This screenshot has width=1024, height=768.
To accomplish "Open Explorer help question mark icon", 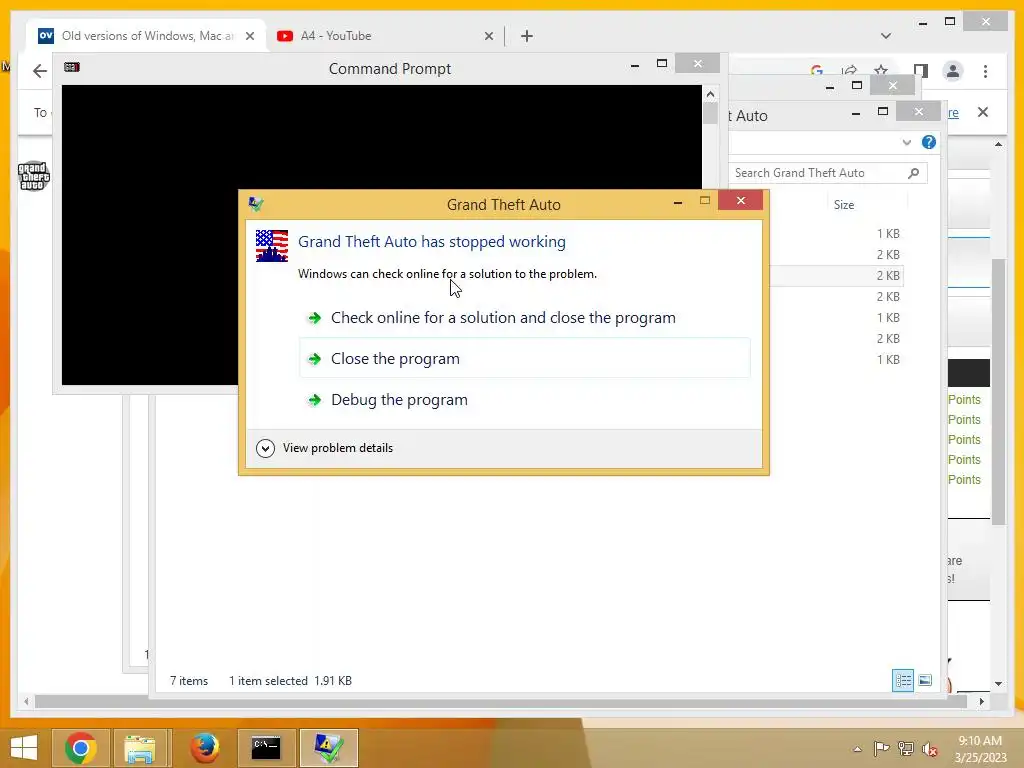I will 929,142.
